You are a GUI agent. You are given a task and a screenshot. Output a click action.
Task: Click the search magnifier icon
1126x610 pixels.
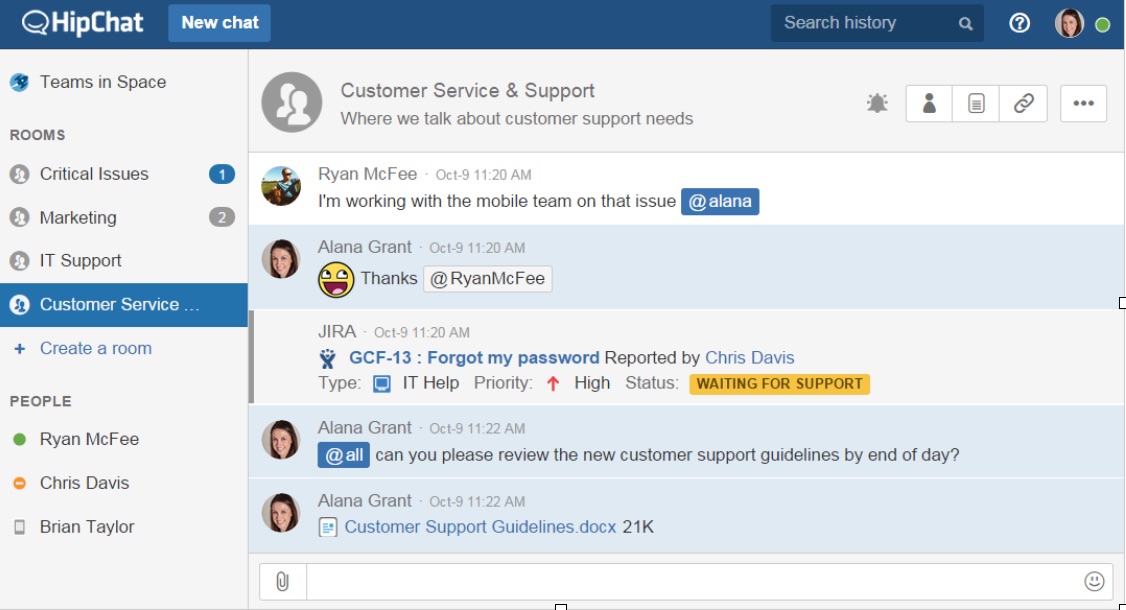pyautogui.click(x=965, y=24)
